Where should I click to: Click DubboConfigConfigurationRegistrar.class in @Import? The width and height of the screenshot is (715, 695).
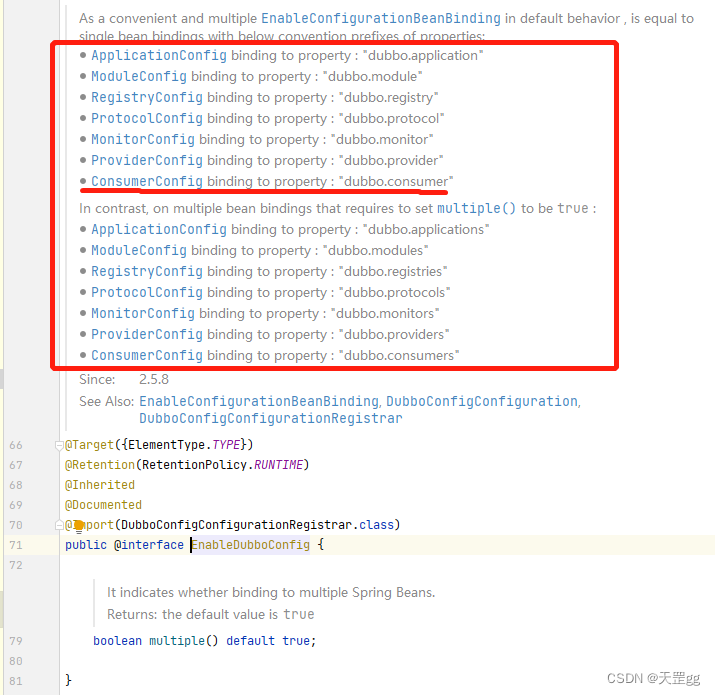coord(257,525)
